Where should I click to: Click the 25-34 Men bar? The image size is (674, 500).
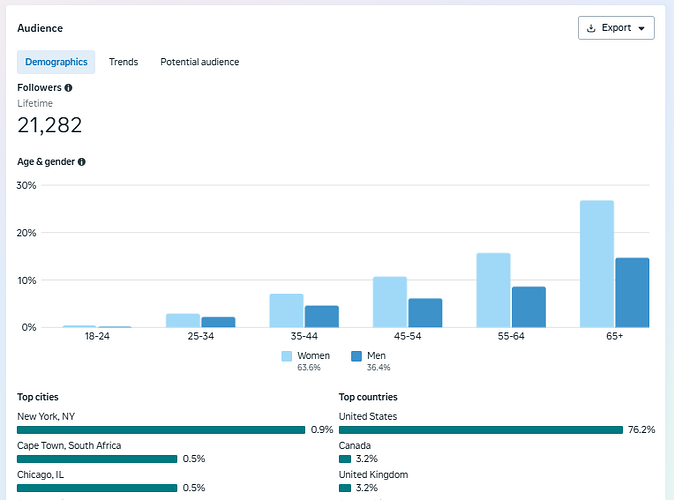[218, 322]
